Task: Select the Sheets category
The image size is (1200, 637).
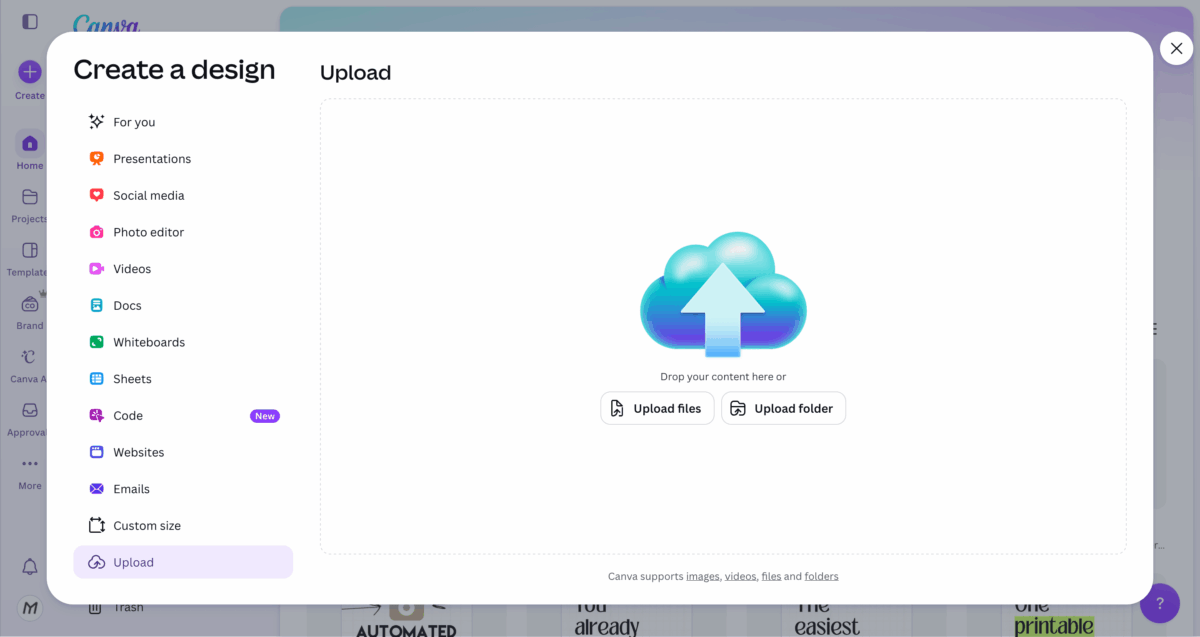Action: 183,379
